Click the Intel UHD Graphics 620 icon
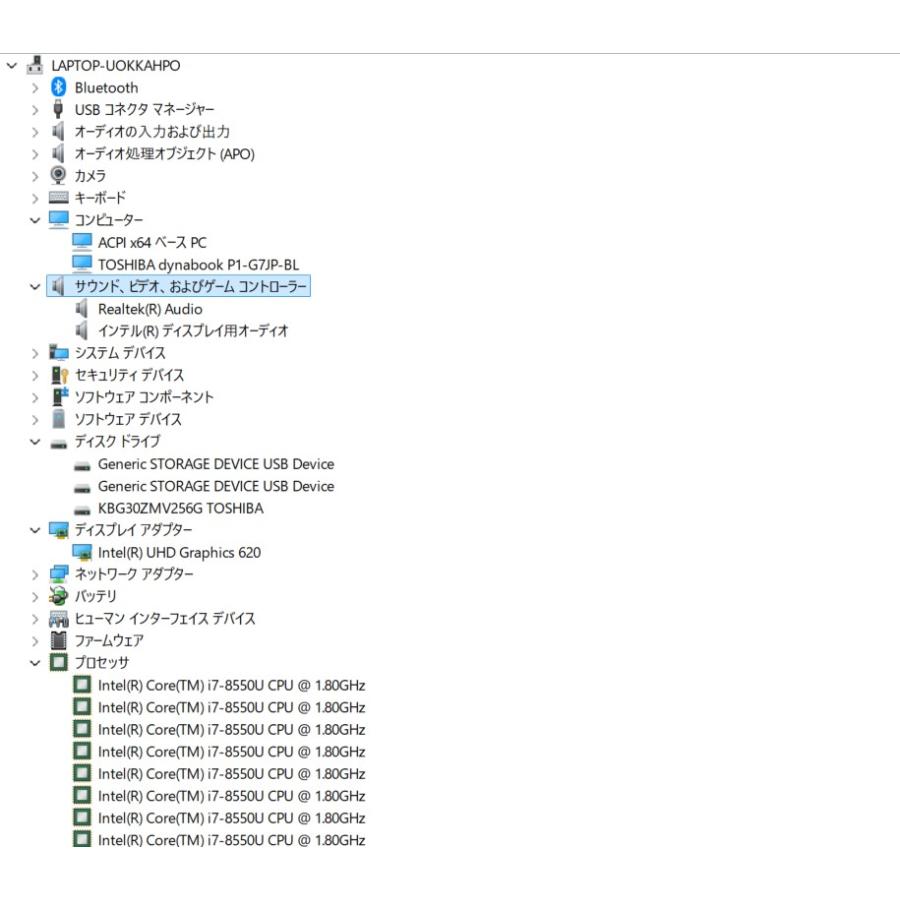The height and width of the screenshot is (900, 900). click(x=82, y=552)
